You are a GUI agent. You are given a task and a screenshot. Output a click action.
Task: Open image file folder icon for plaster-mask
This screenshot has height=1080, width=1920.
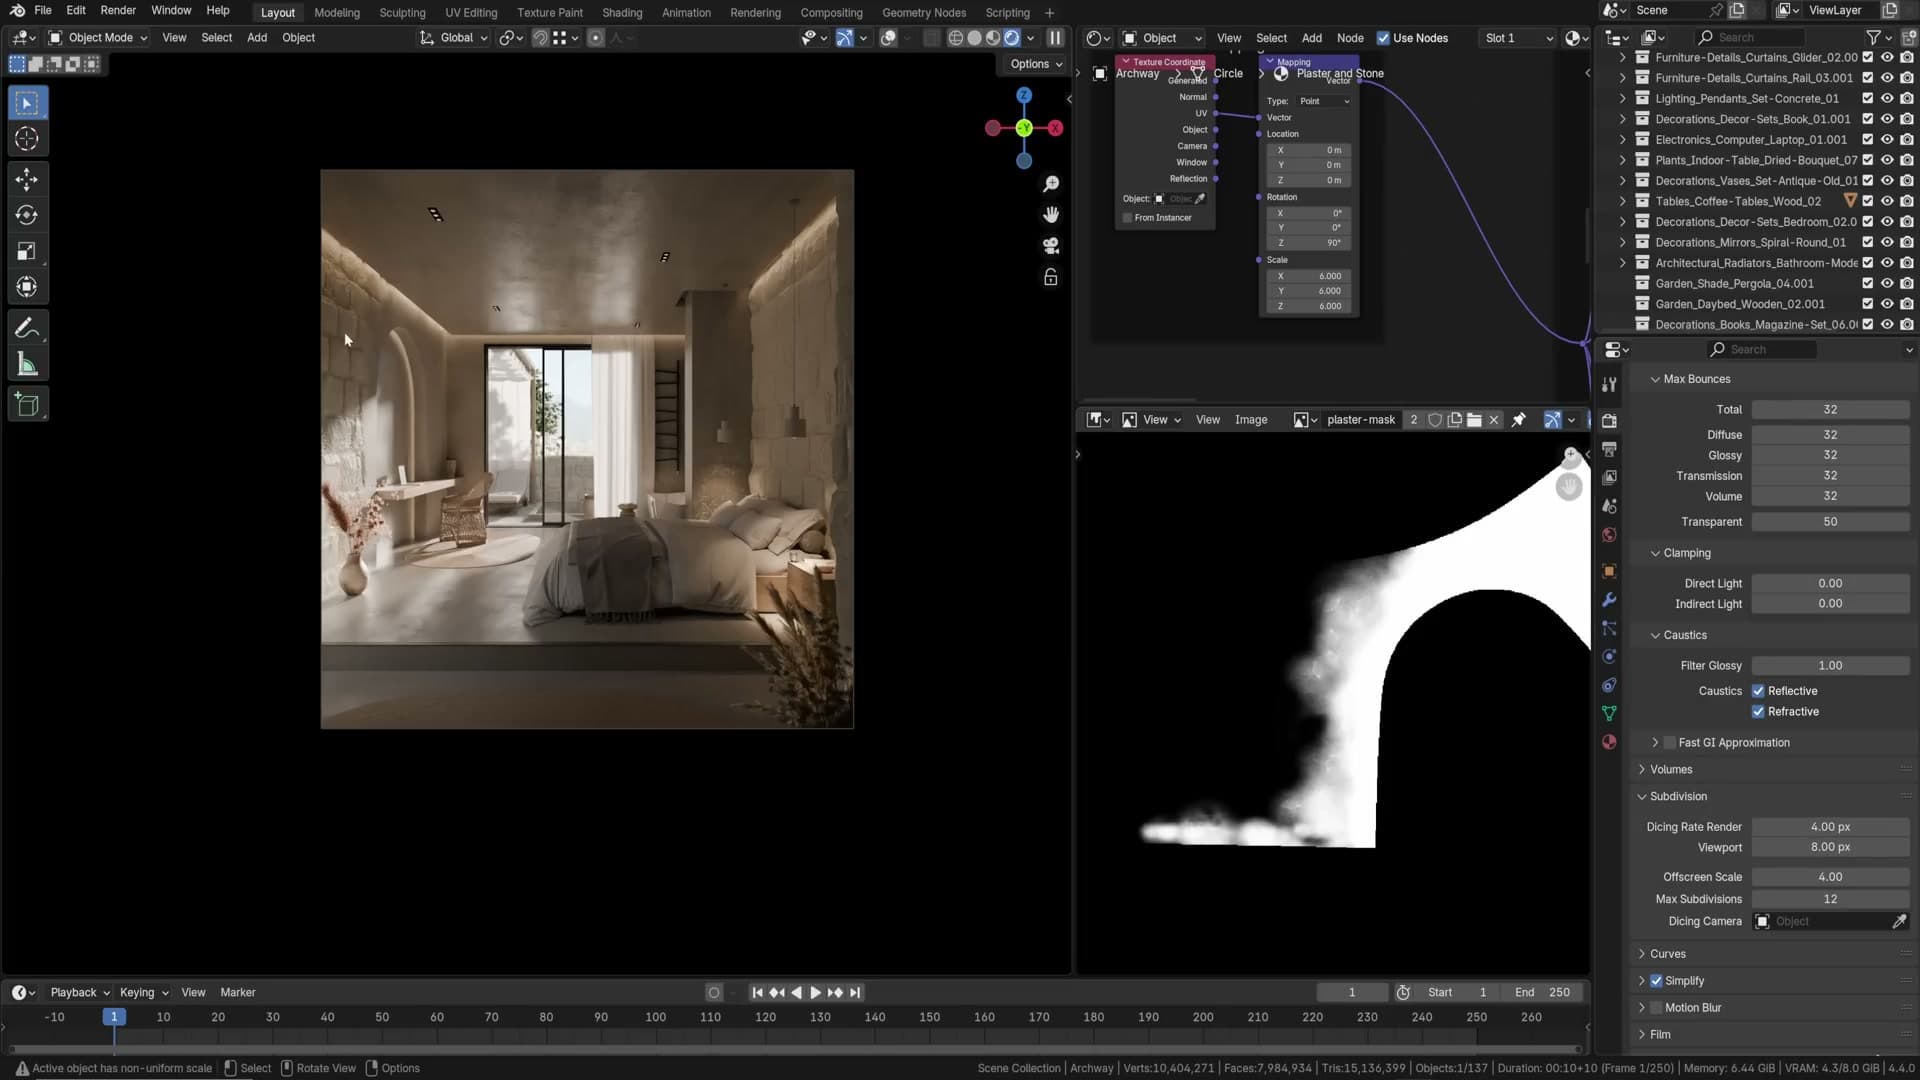[x=1474, y=420]
